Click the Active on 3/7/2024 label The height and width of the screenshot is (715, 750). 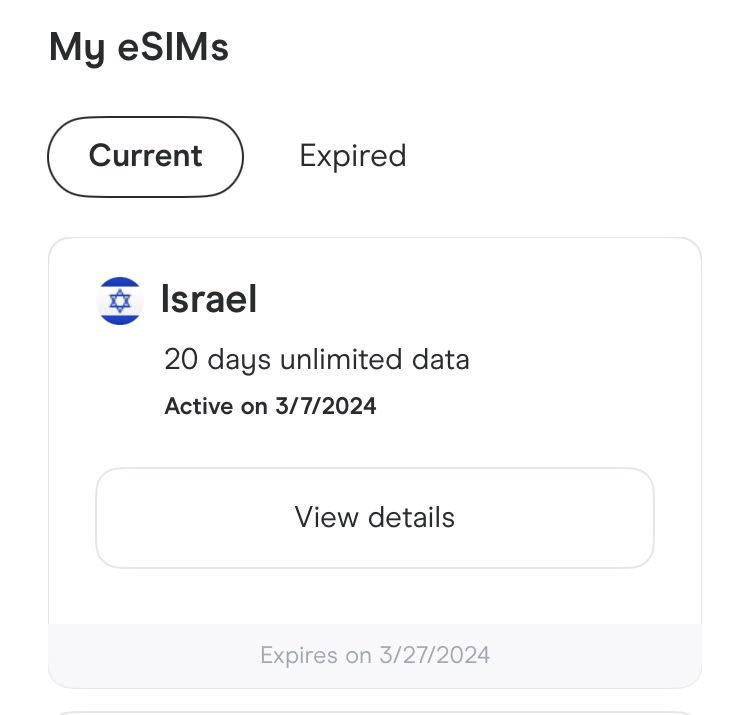[270, 406]
